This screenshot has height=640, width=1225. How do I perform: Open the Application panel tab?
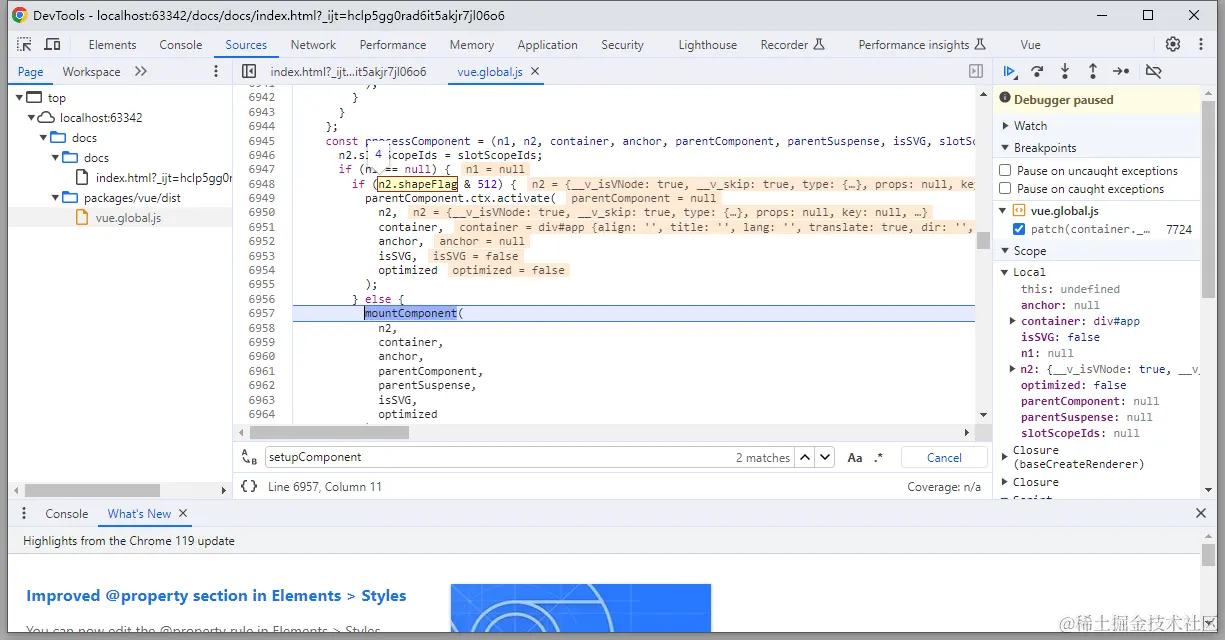(x=547, y=45)
